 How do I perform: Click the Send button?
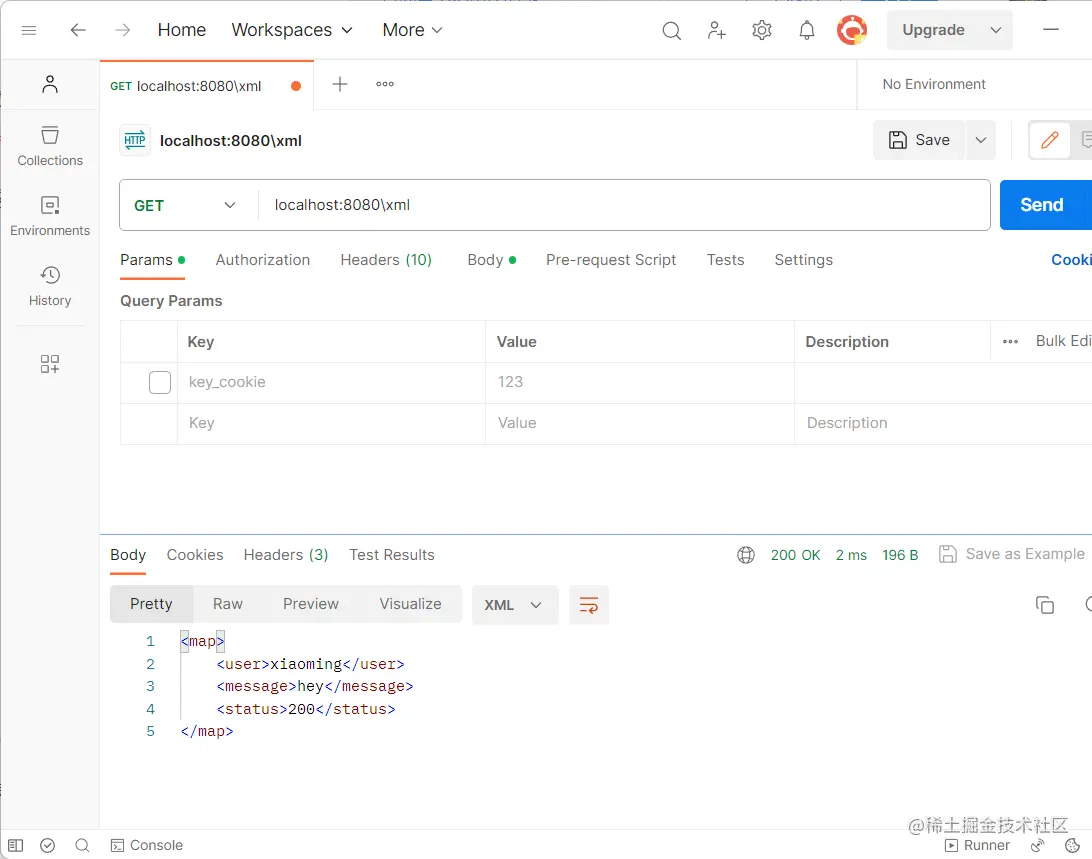[x=1045, y=205]
